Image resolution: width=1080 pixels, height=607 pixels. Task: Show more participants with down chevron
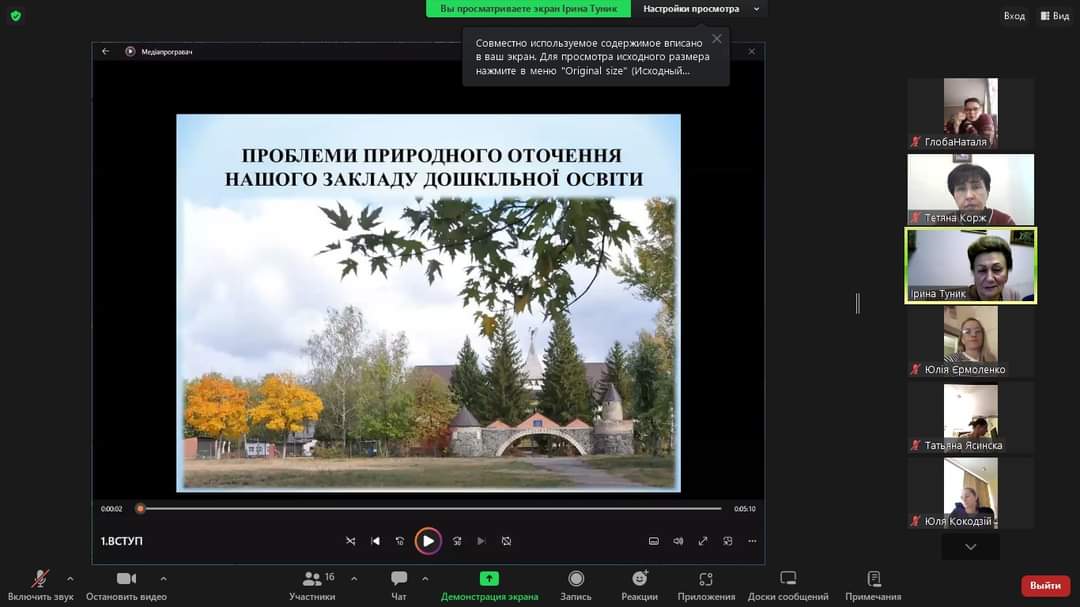tap(970, 546)
